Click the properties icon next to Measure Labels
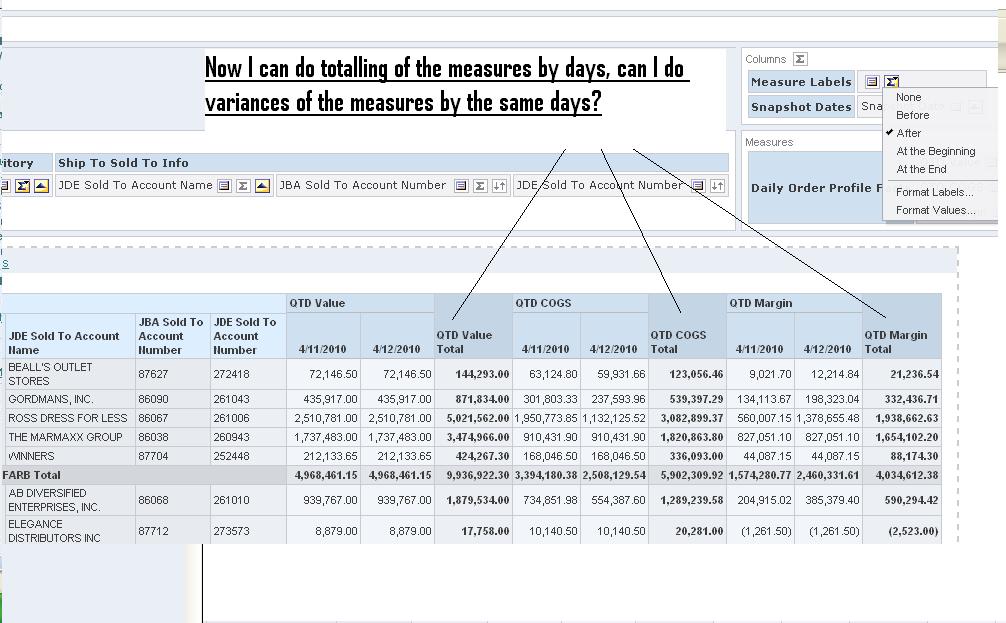The image size is (1006, 623). (872, 81)
